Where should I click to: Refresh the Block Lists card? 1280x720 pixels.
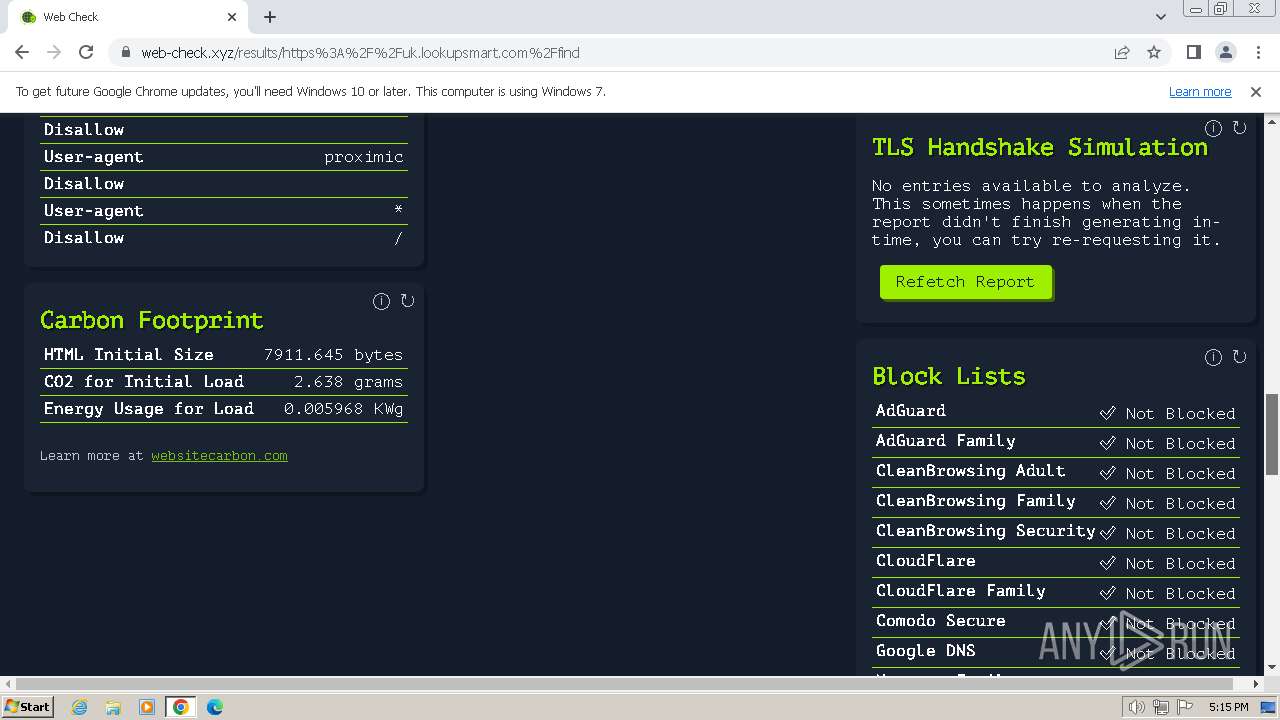[x=1239, y=357]
